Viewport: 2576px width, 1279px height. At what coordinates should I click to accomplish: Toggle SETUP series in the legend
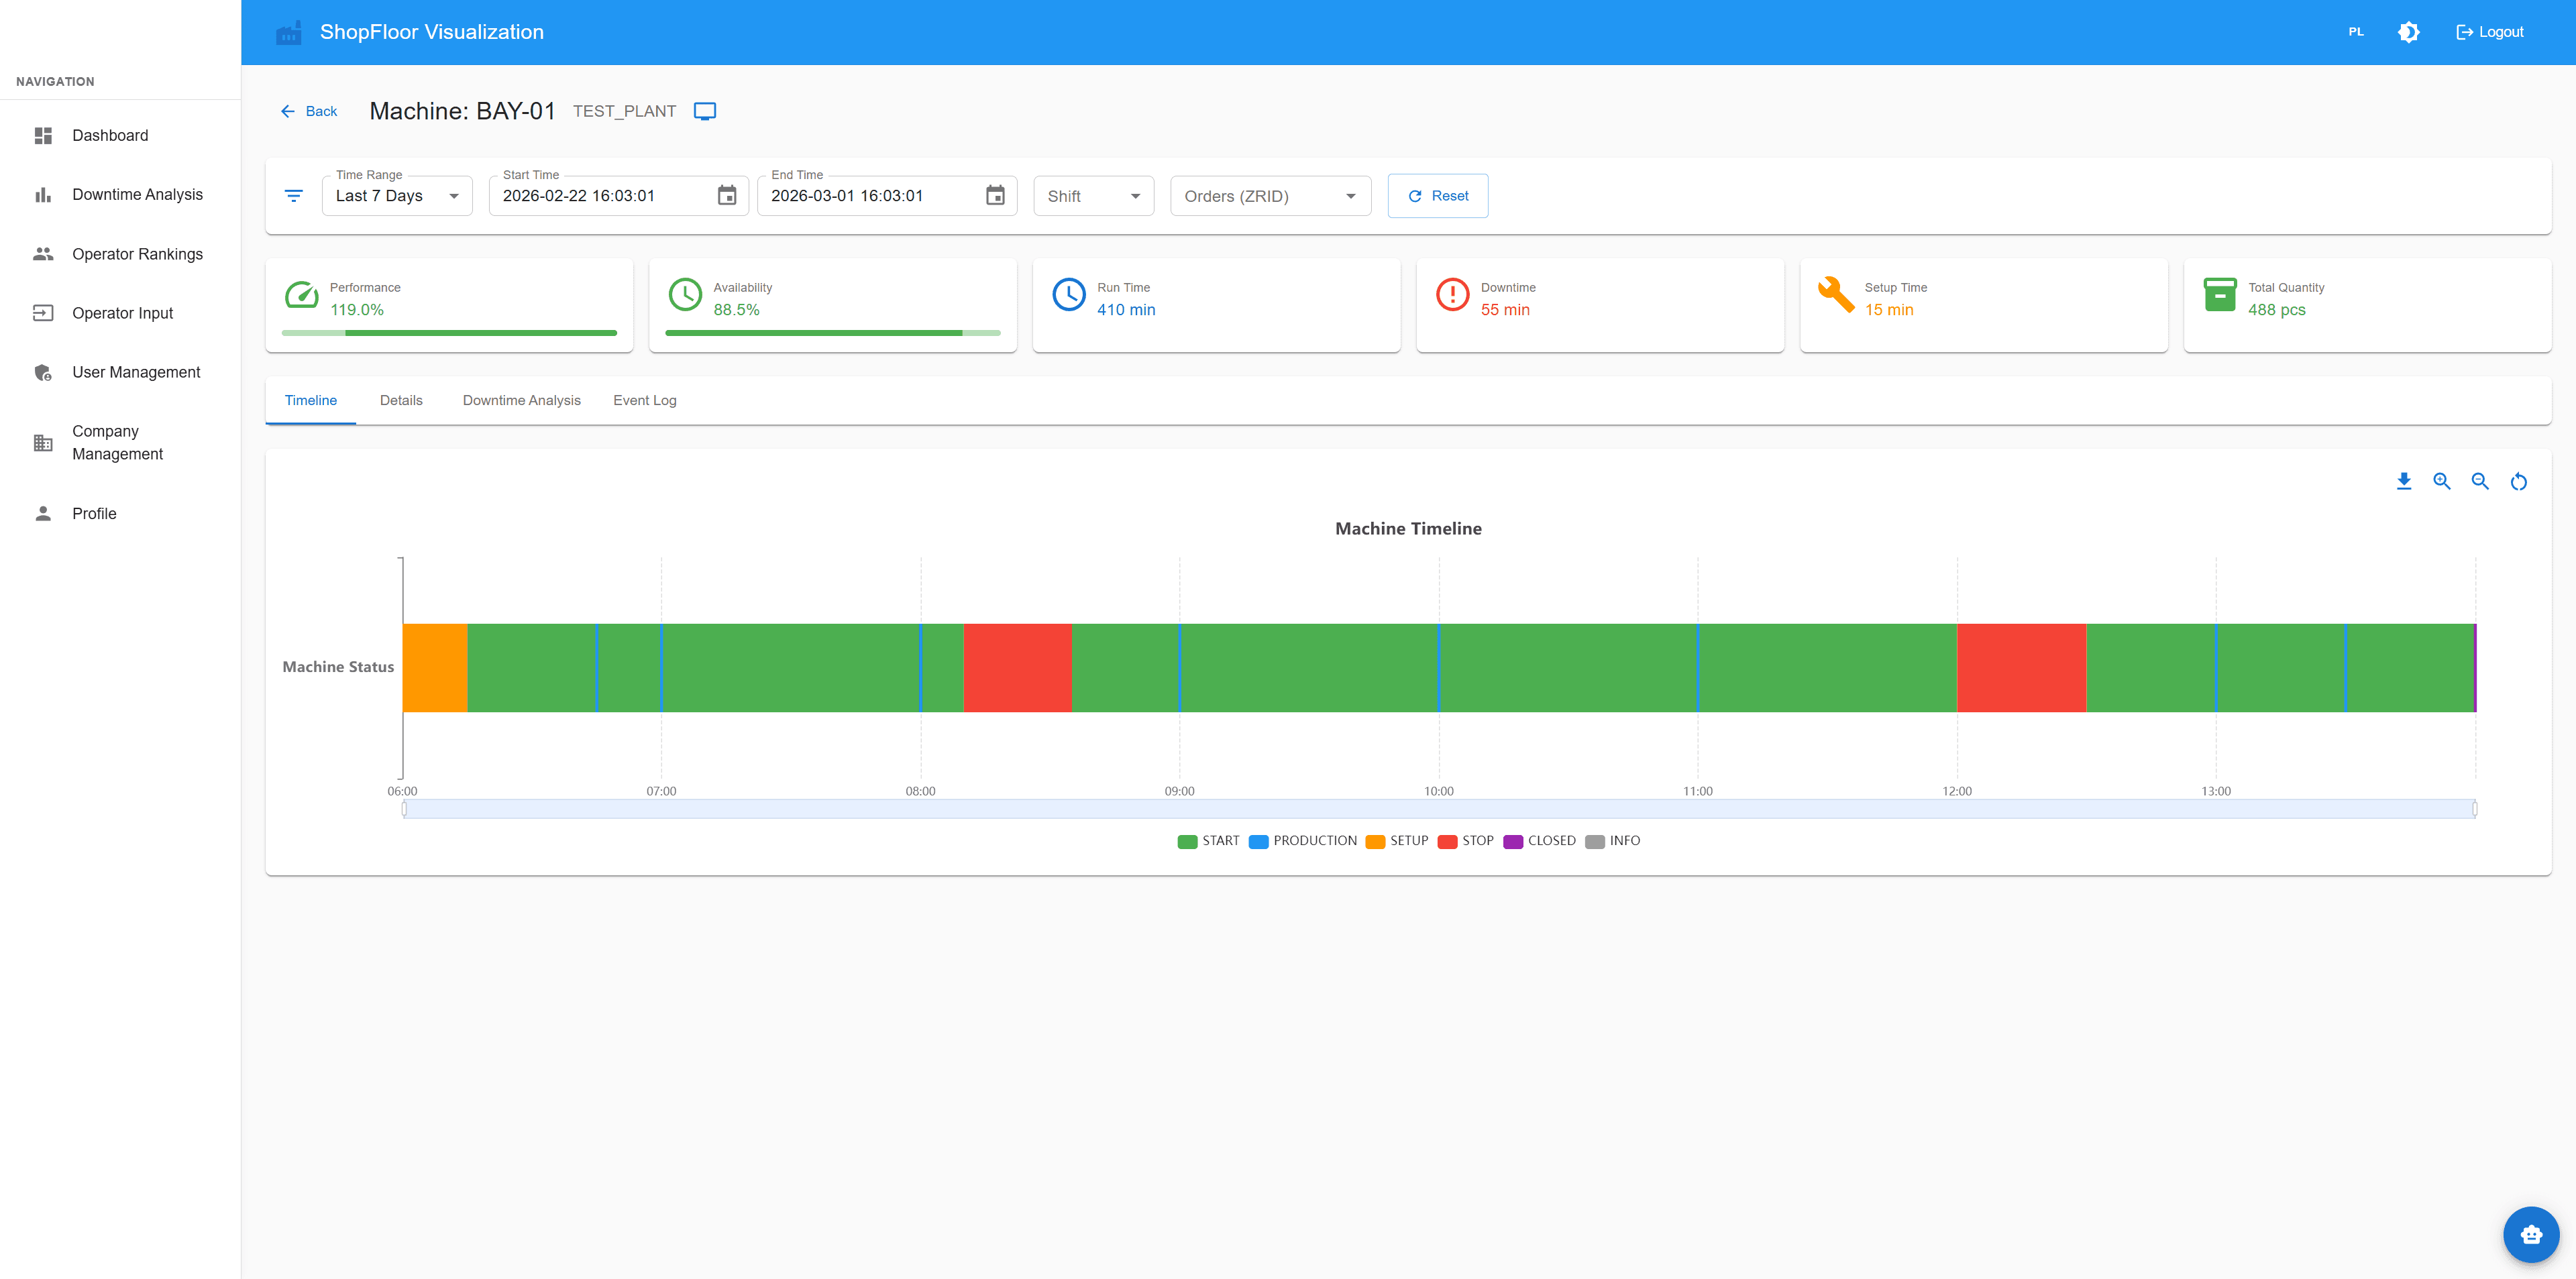[x=1397, y=841]
